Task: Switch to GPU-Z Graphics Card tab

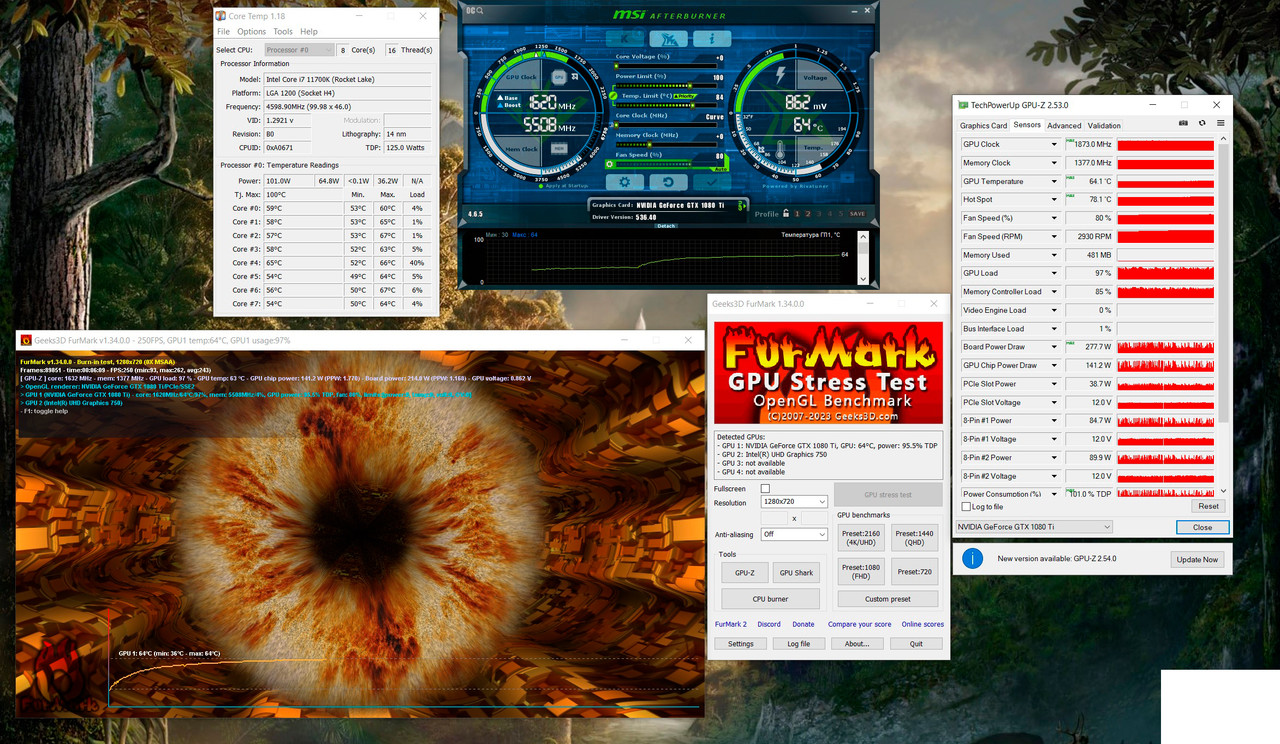Action: tap(983, 125)
